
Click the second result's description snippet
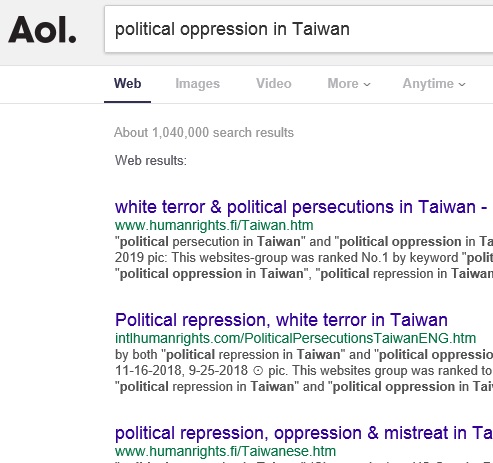(304, 371)
